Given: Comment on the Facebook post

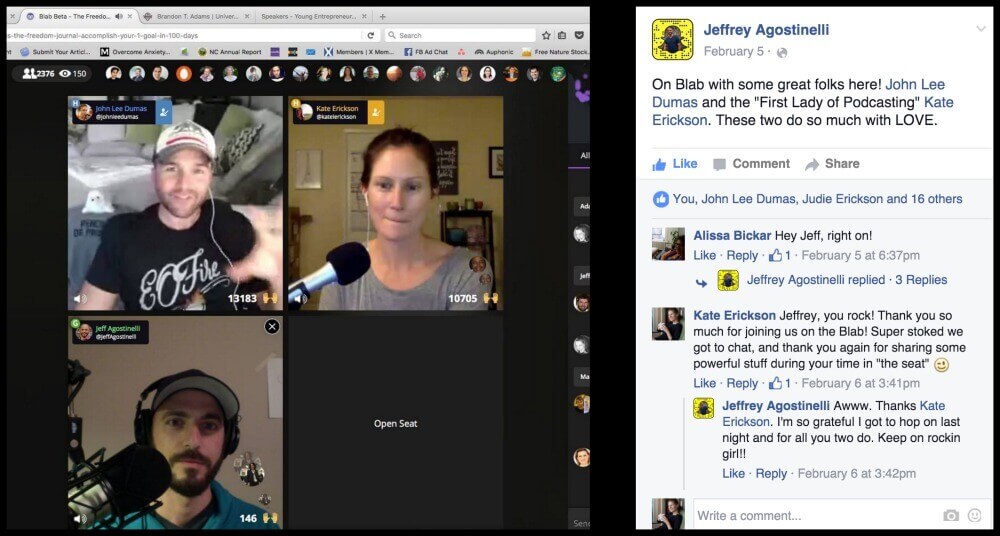Looking at the screenshot, I should point(751,164).
